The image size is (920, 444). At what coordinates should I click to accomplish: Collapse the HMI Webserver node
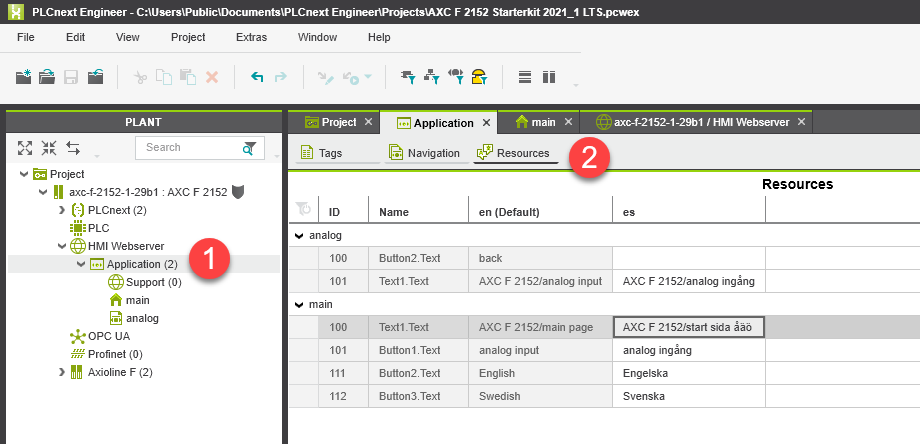pos(62,246)
